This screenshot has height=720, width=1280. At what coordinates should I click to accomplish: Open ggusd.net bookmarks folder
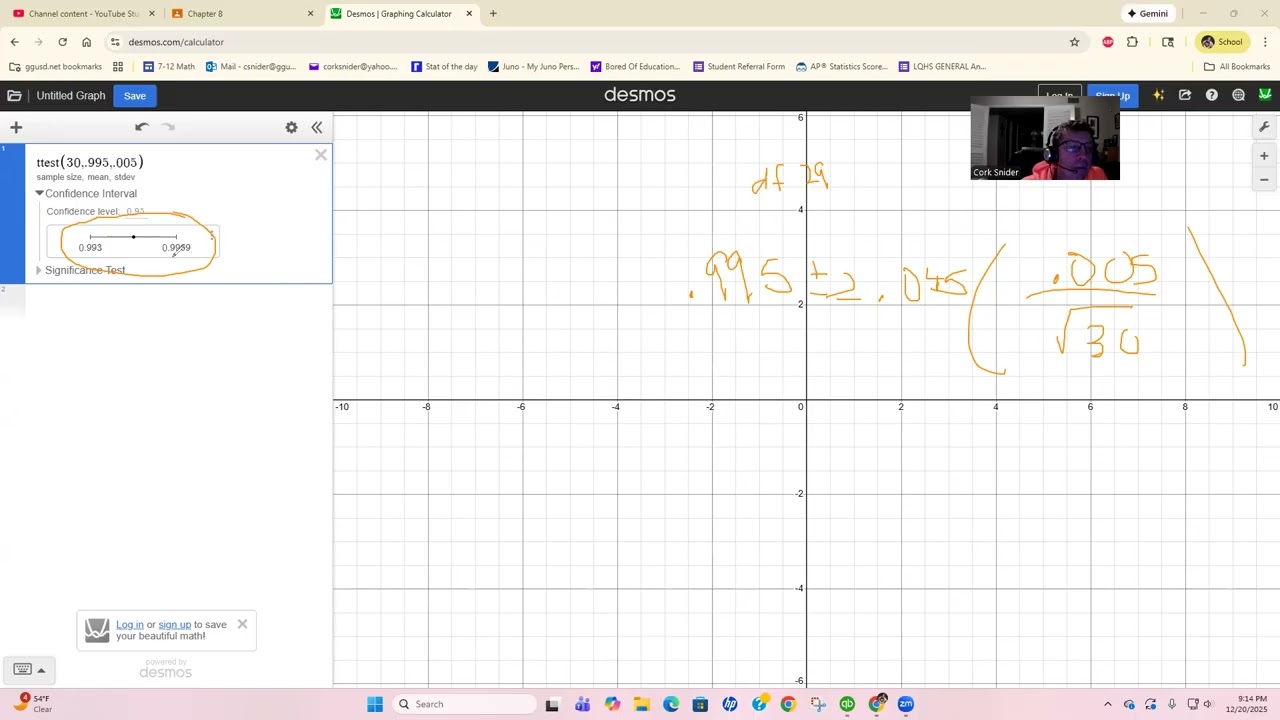pyautogui.click(x=56, y=67)
